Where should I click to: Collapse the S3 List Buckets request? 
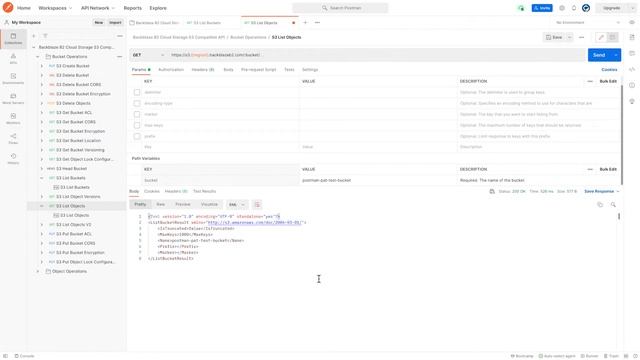click(x=42, y=178)
